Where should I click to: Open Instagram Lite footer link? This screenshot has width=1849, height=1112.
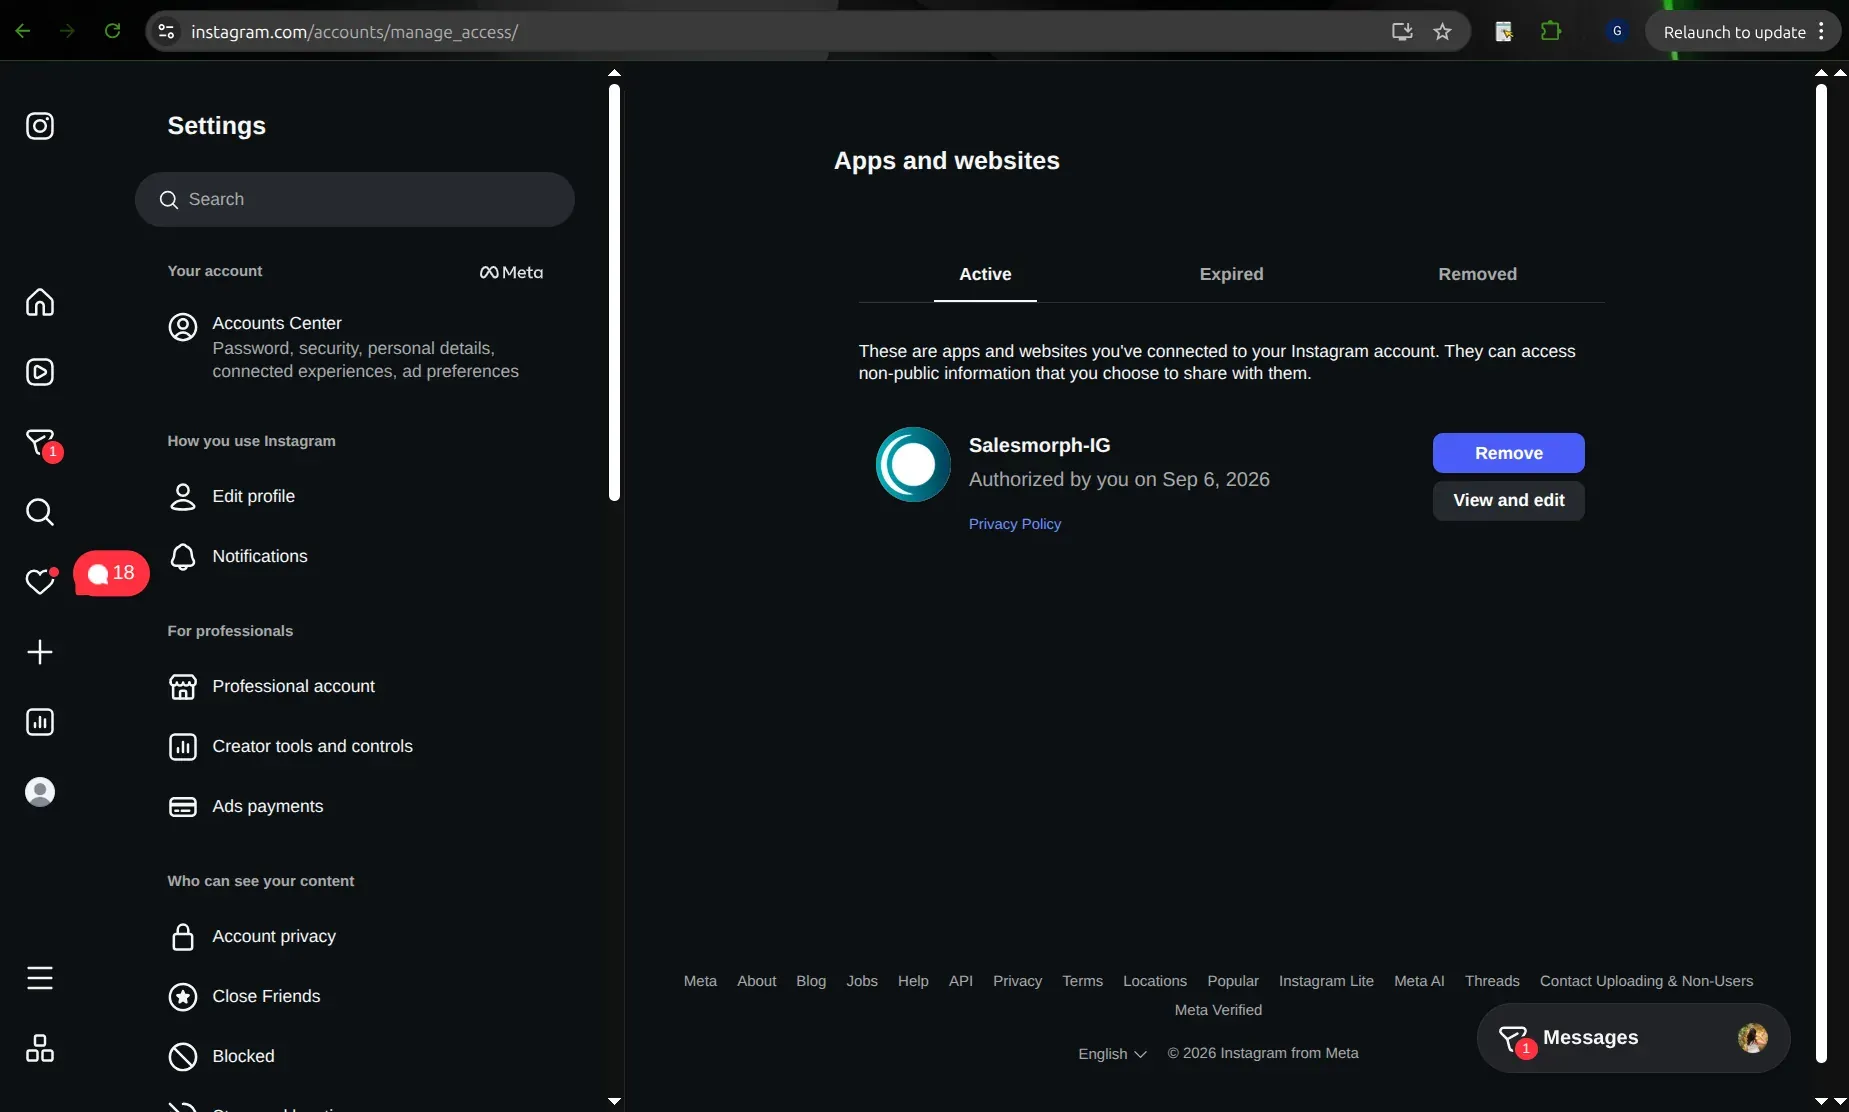pyautogui.click(x=1326, y=981)
